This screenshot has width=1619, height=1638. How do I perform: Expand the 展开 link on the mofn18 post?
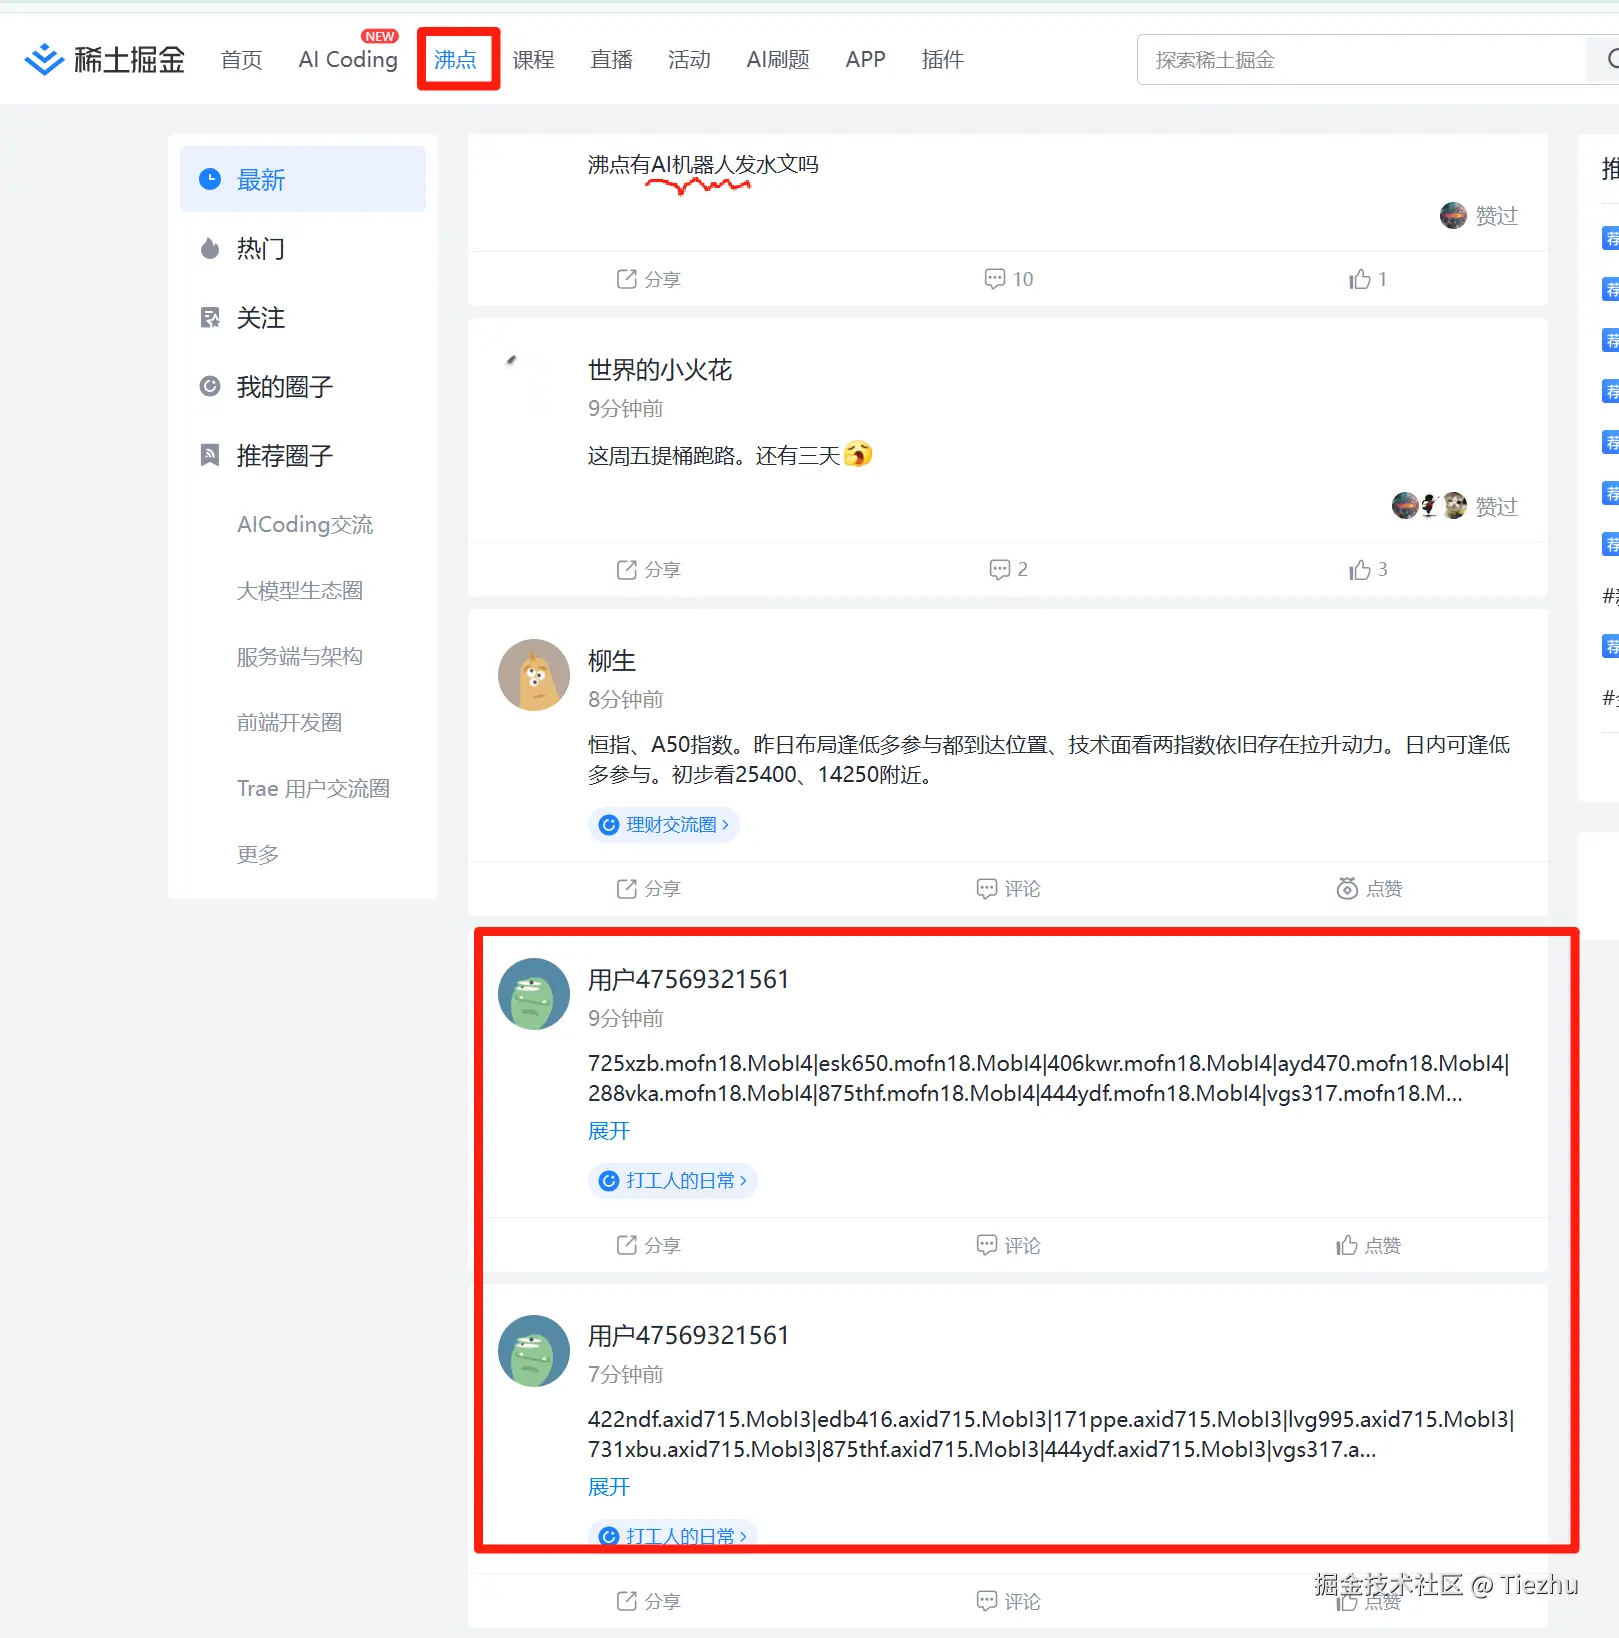tap(608, 1131)
